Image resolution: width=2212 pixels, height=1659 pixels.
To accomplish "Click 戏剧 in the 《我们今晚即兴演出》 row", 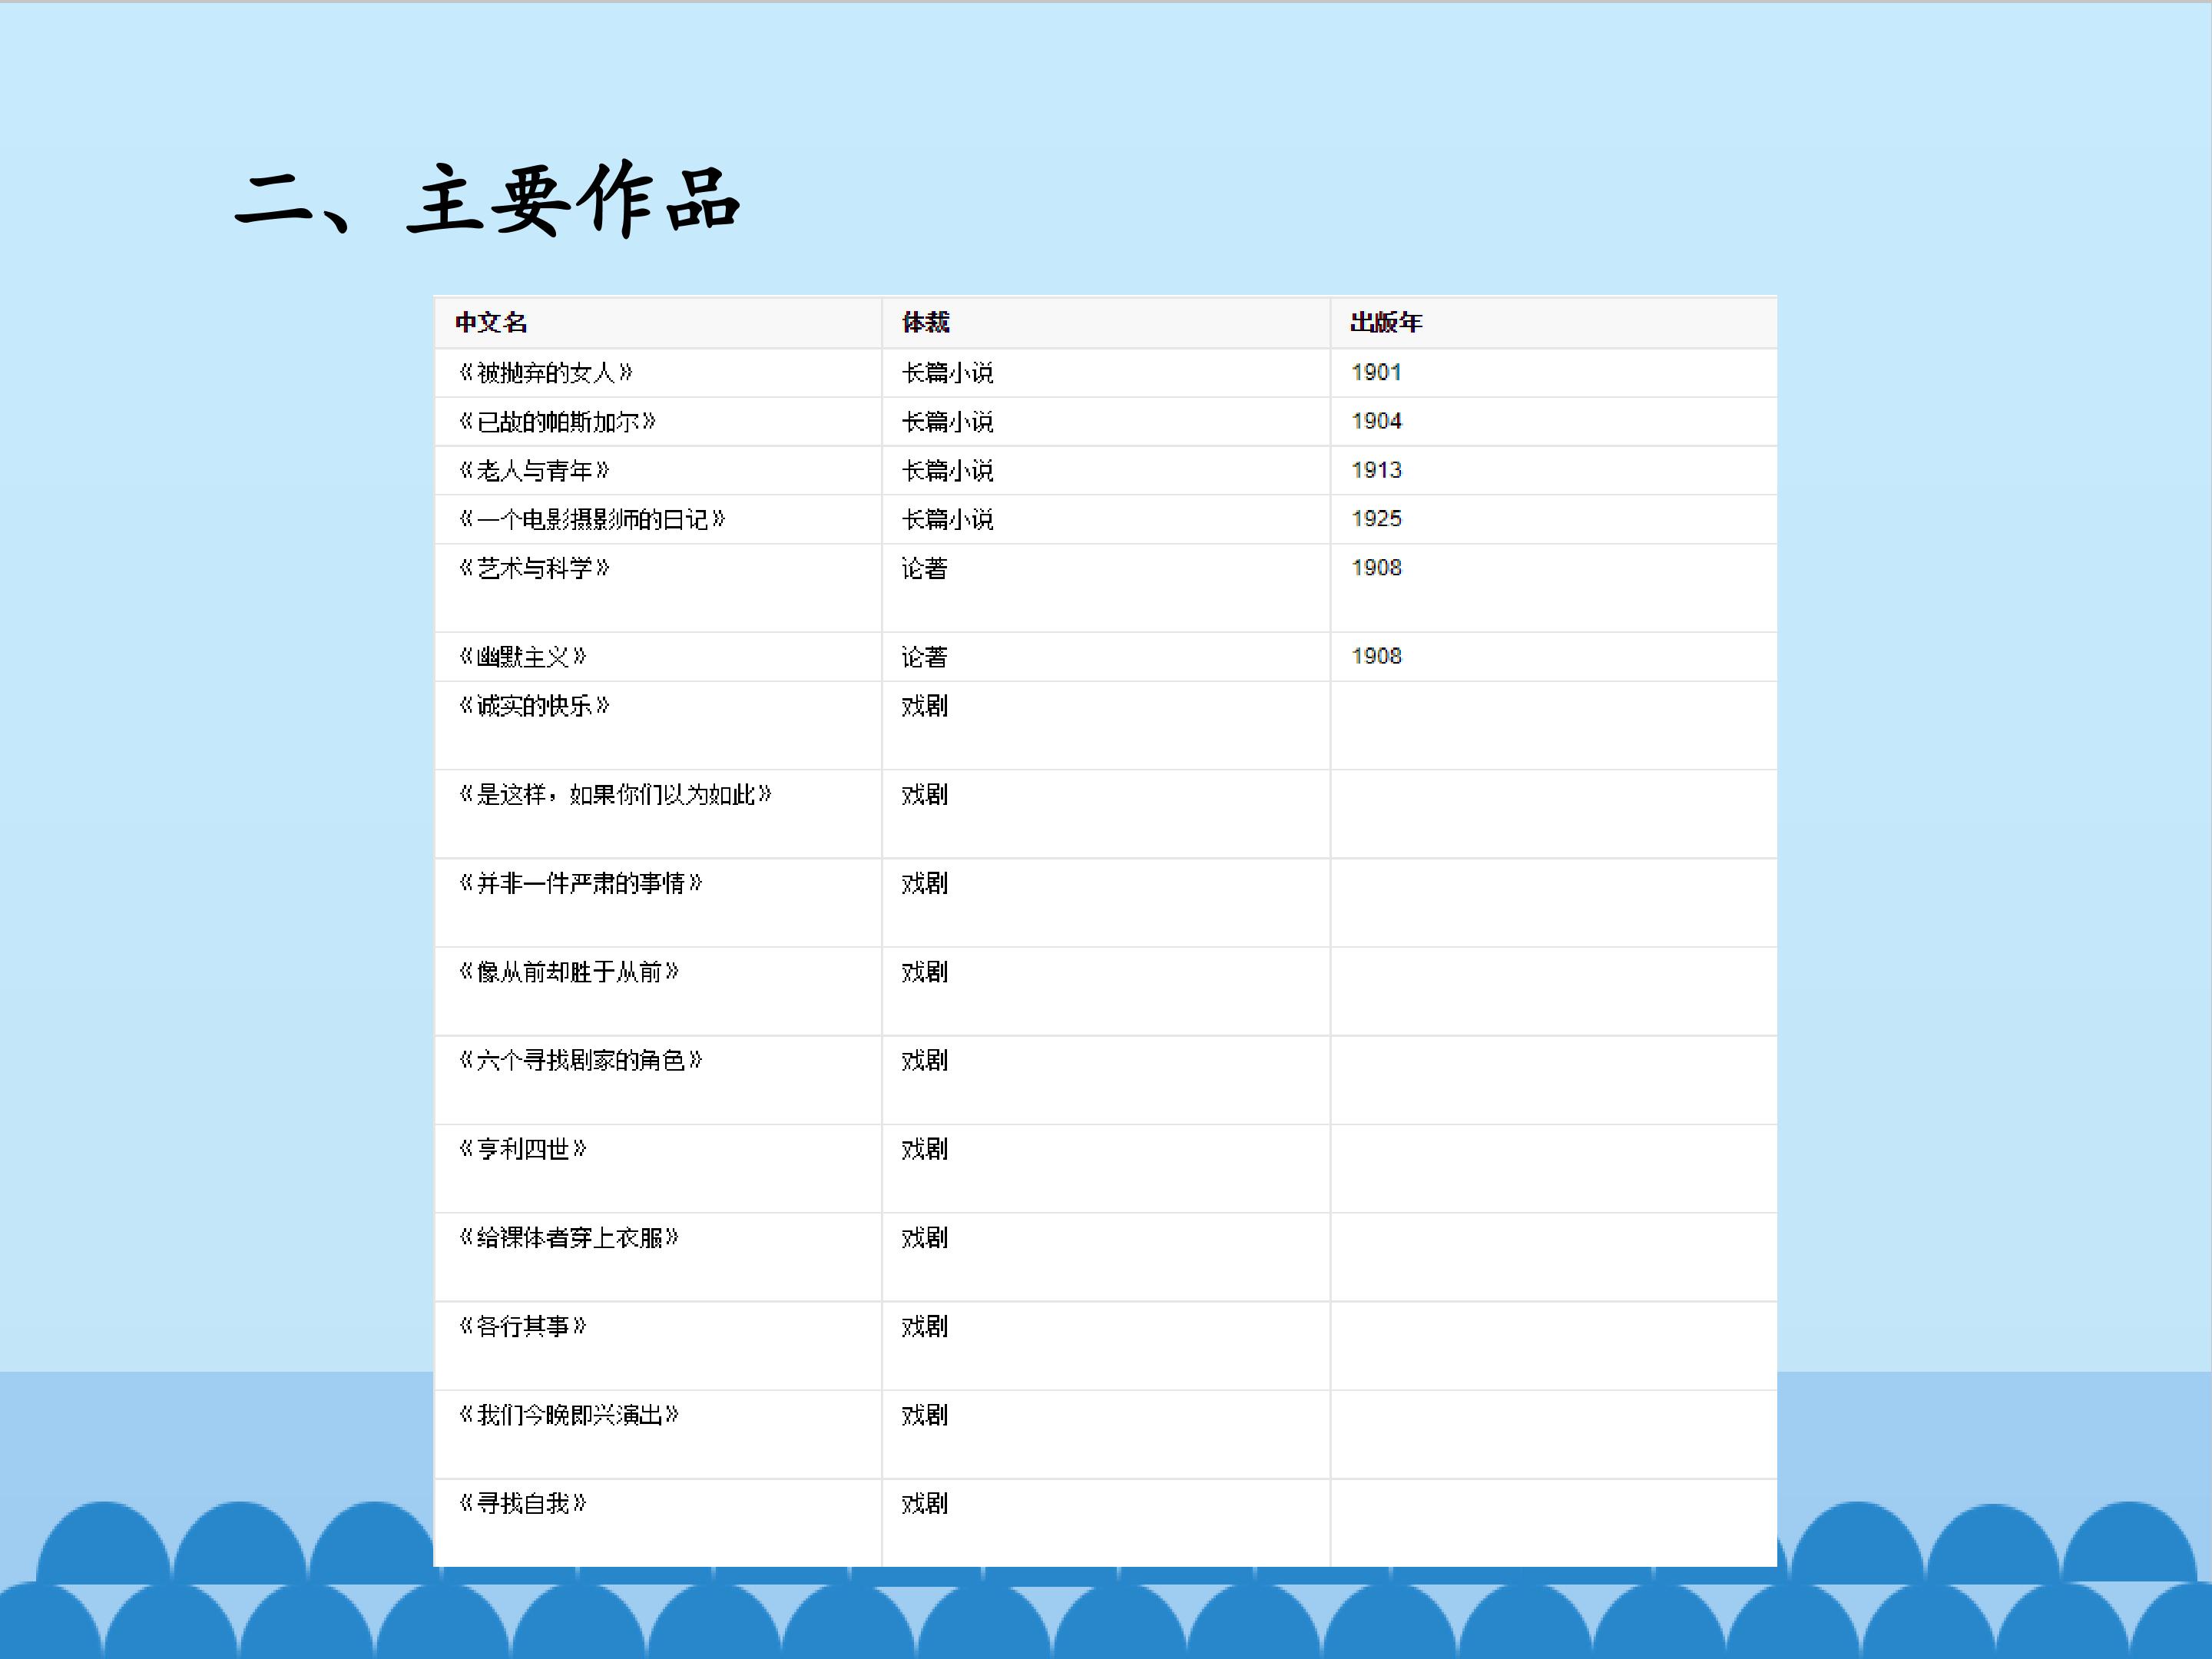I will click(x=924, y=1415).
